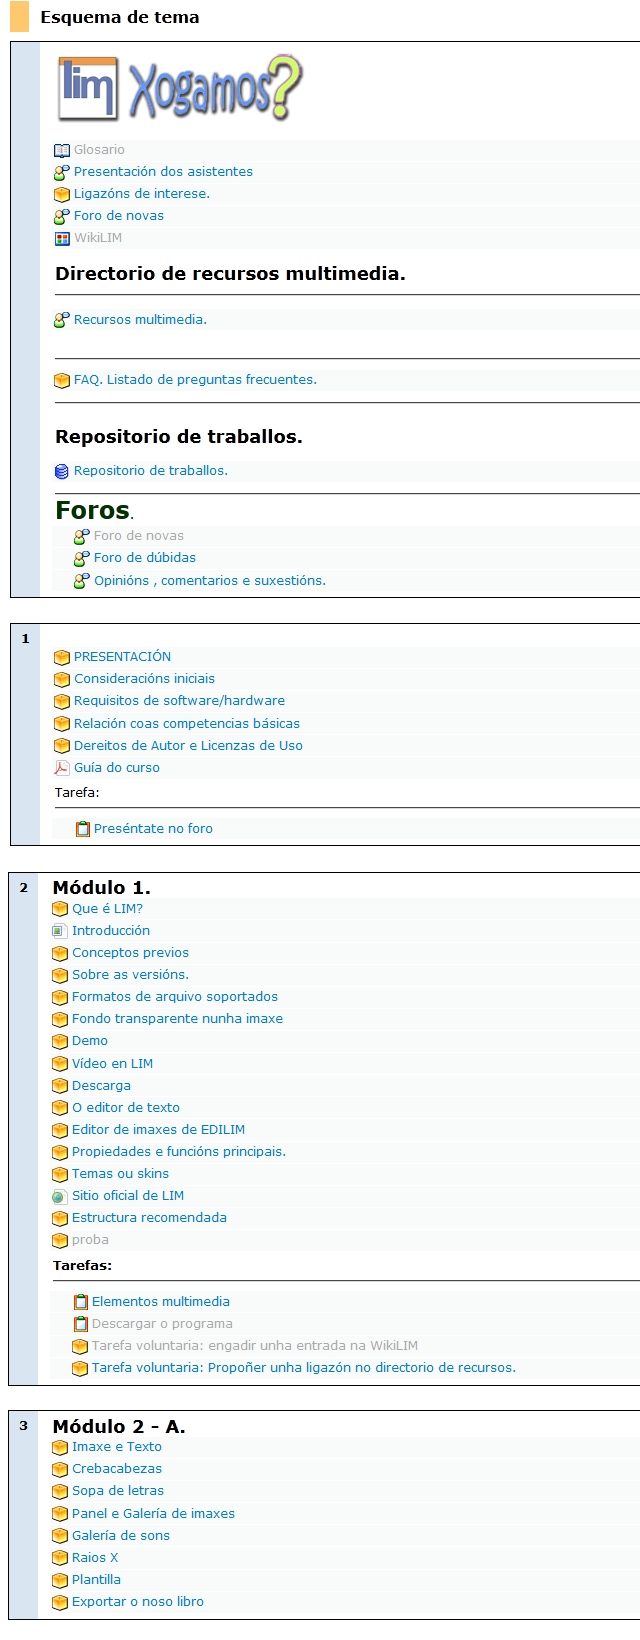Screen dimensions: 640x1640
Task: Click the forum icon next to Foro de dúbidas
Action: (82, 558)
